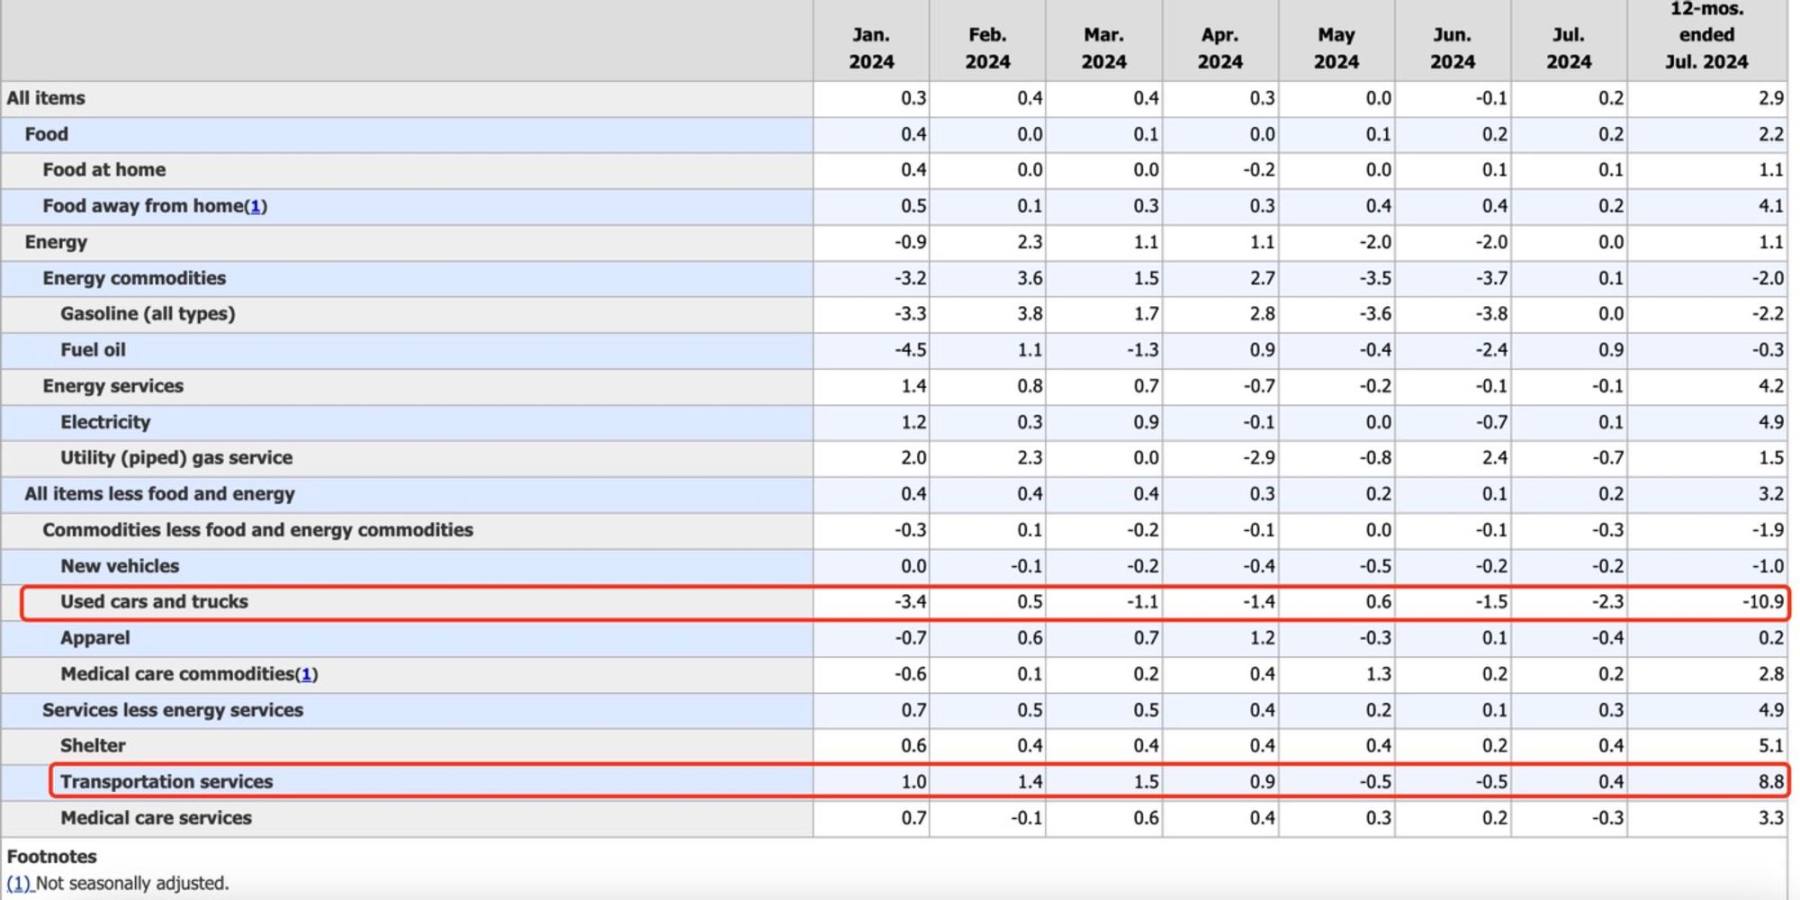Select the New vehicles row label

pos(120,566)
